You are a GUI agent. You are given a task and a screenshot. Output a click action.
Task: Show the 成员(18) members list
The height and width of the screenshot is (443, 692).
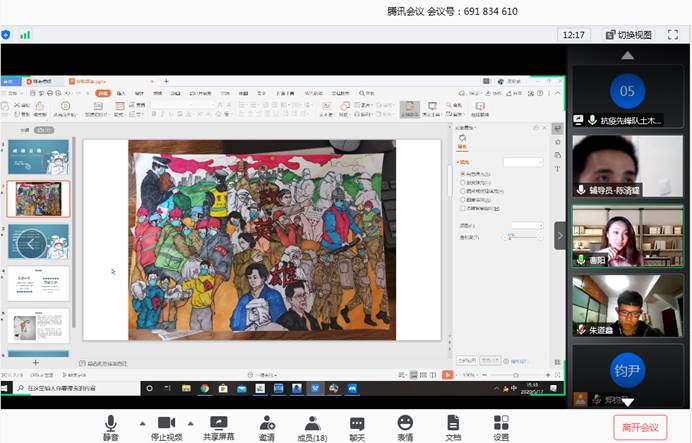312,428
